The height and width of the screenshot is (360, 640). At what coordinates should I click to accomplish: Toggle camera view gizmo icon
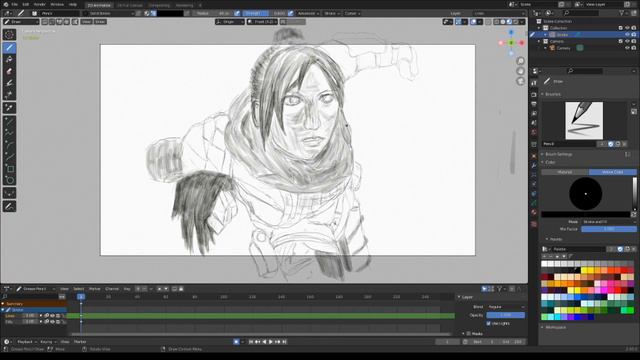pos(520,81)
